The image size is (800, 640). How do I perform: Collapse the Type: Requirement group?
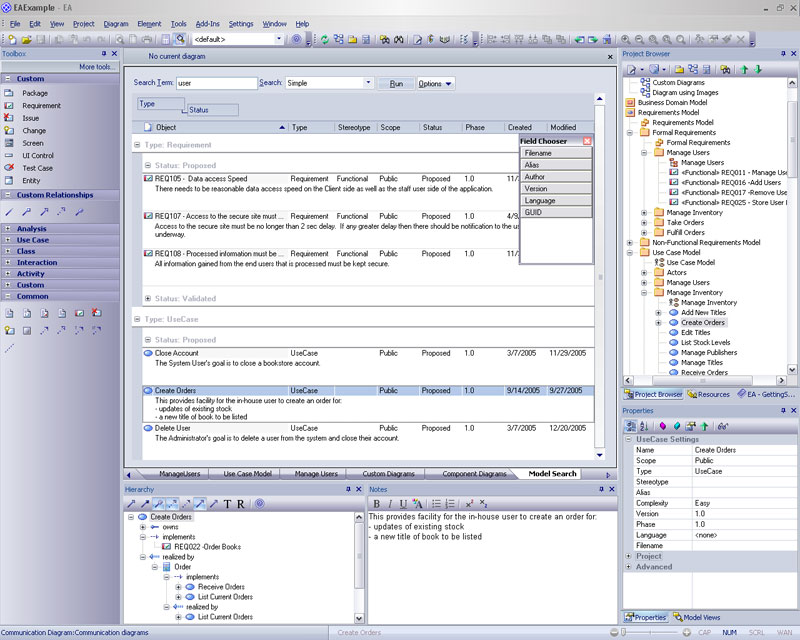(x=137, y=145)
